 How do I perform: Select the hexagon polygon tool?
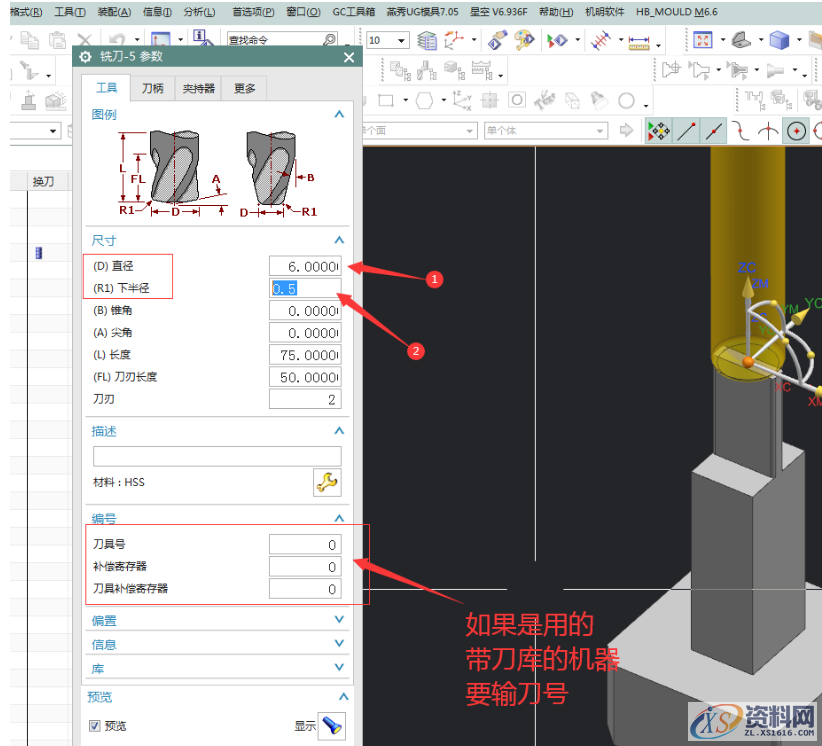pyautogui.click(x=425, y=100)
